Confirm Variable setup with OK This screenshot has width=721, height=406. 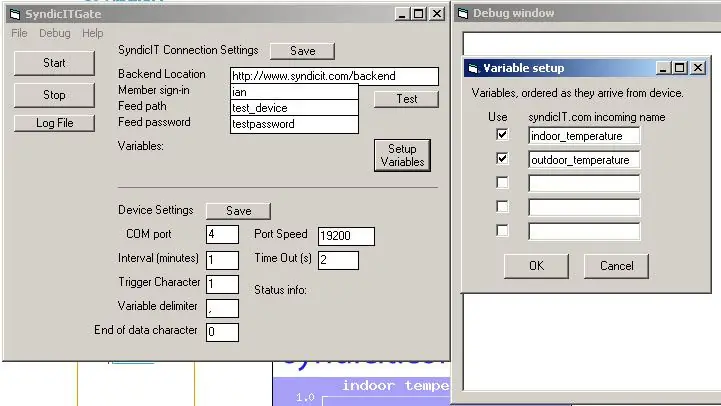click(536, 266)
